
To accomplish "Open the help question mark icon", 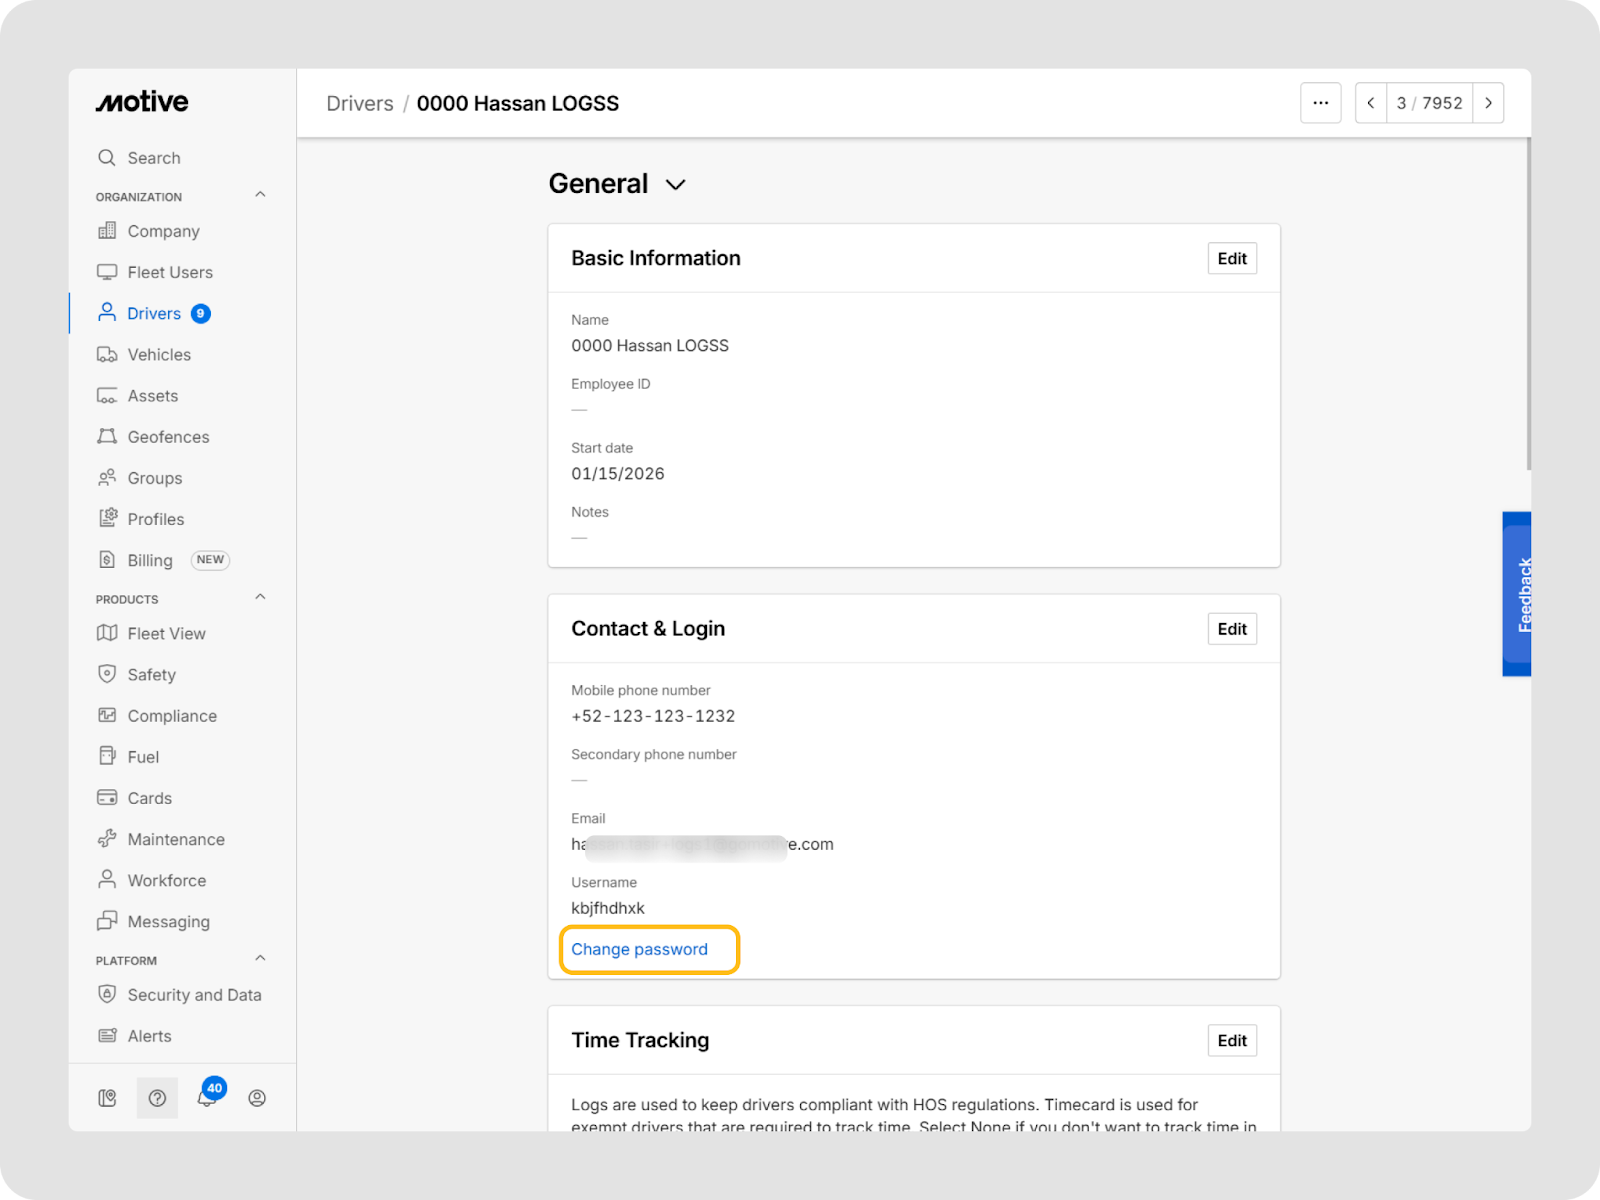I will click(157, 1098).
